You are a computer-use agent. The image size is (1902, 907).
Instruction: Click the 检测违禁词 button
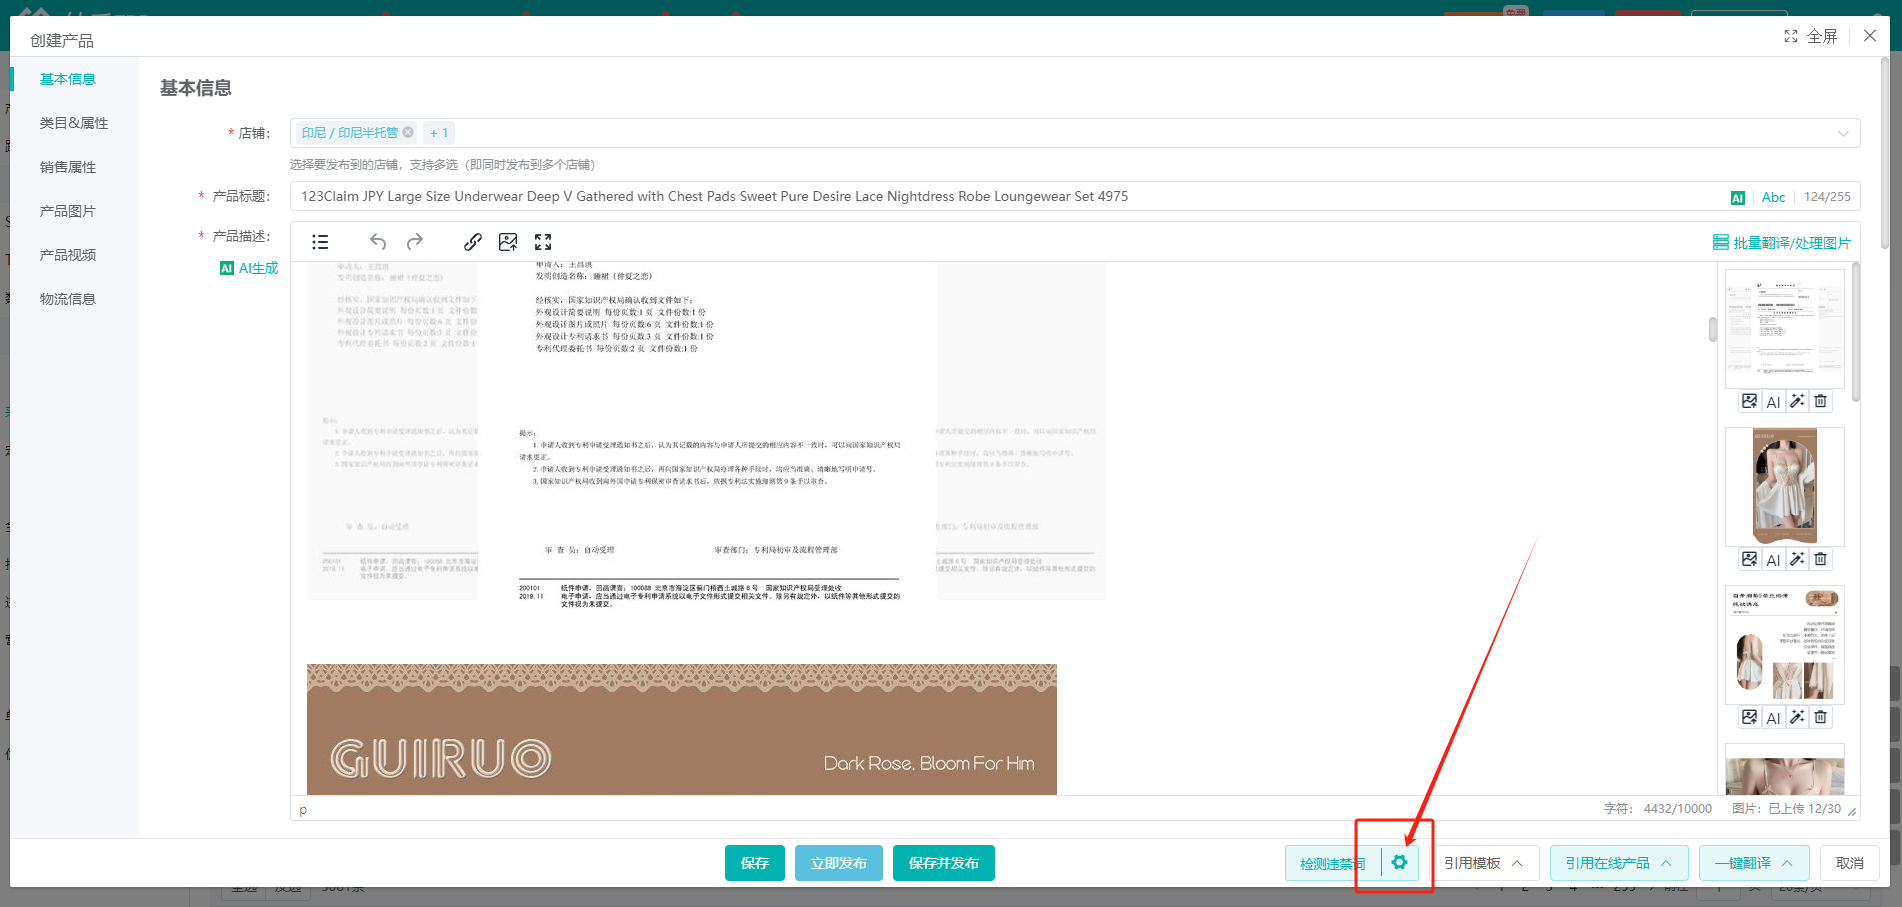pyautogui.click(x=1333, y=863)
